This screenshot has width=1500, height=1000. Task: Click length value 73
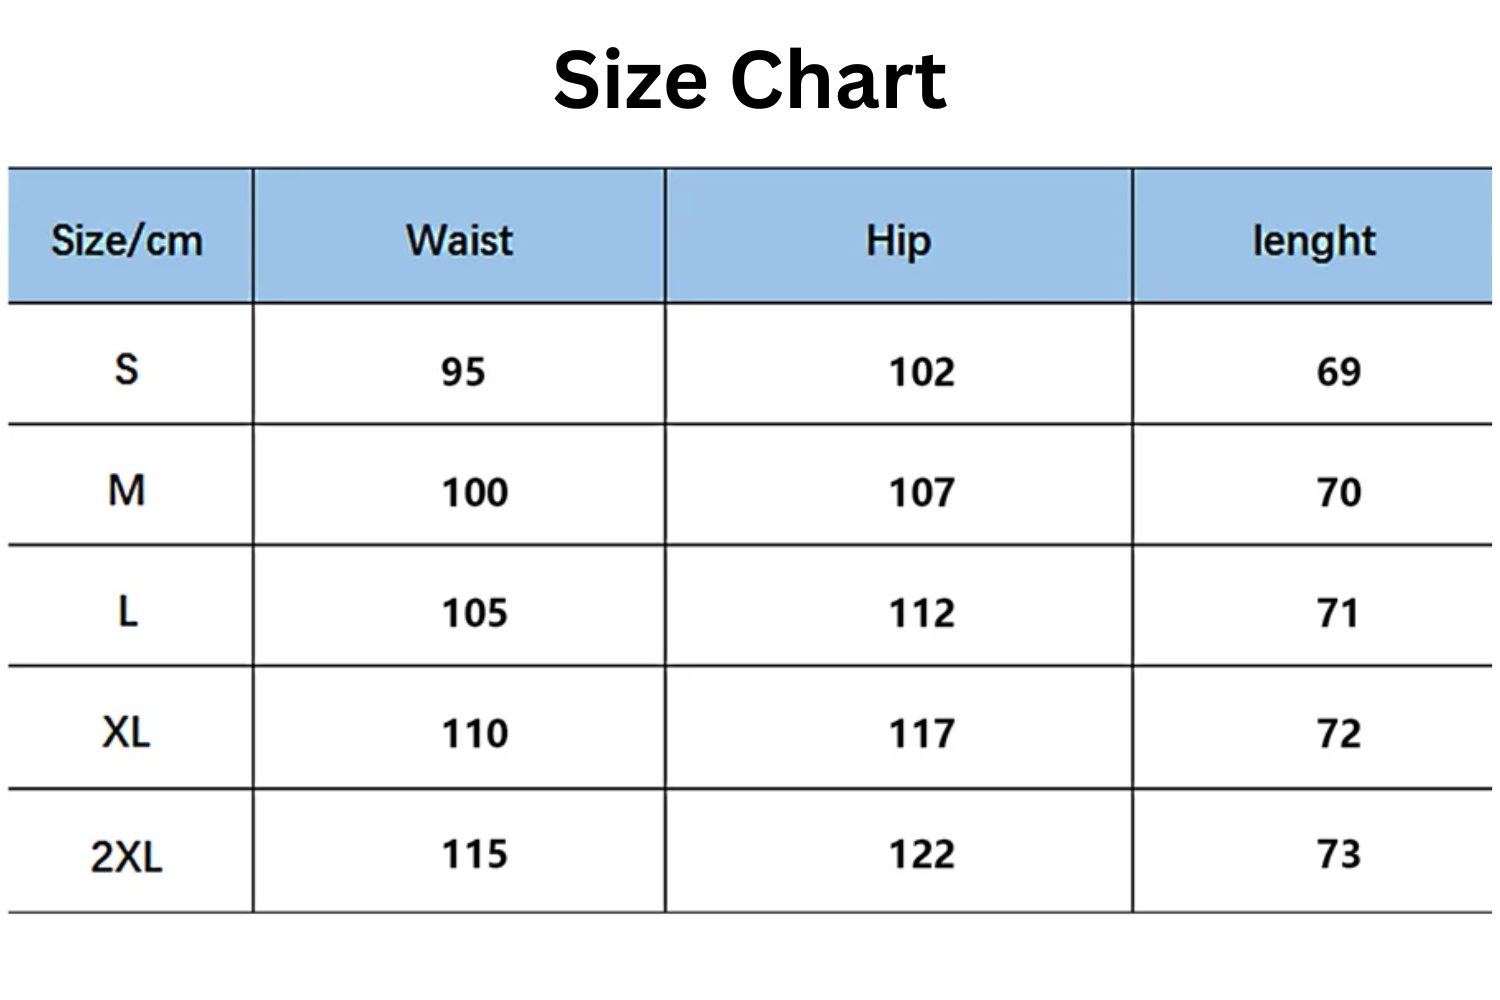coord(1338,855)
